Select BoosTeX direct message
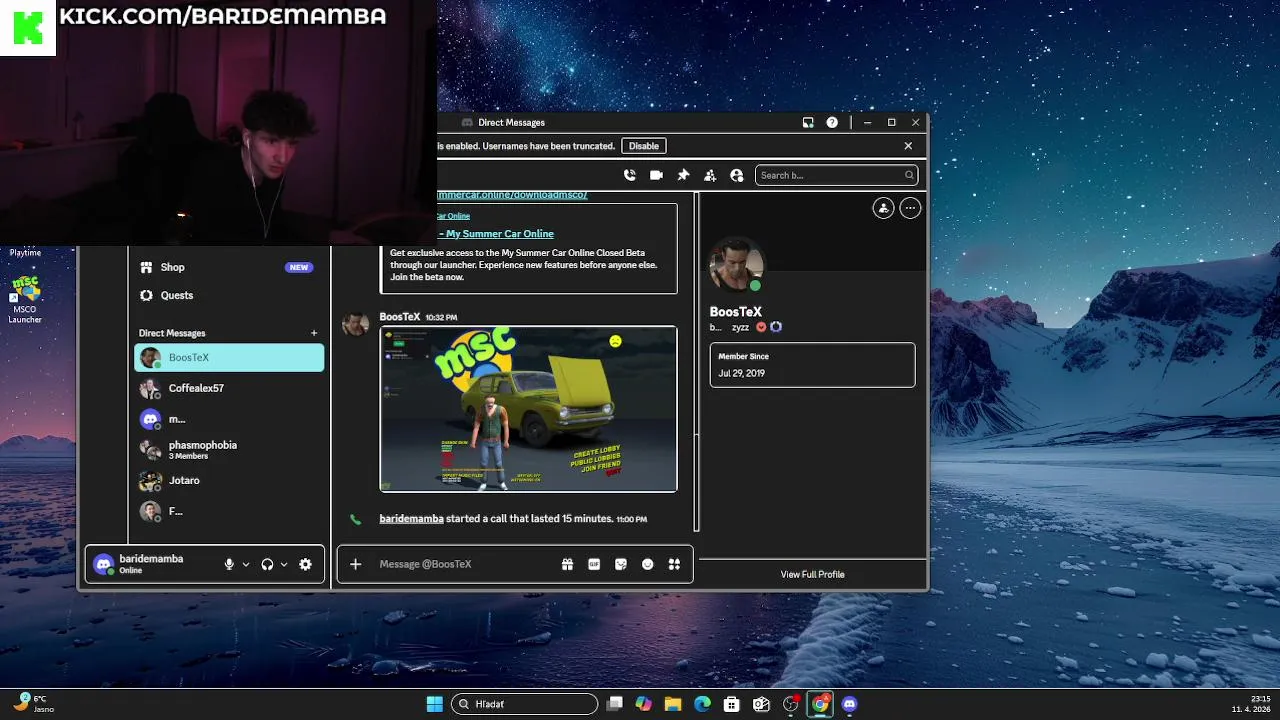 click(229, 357)
